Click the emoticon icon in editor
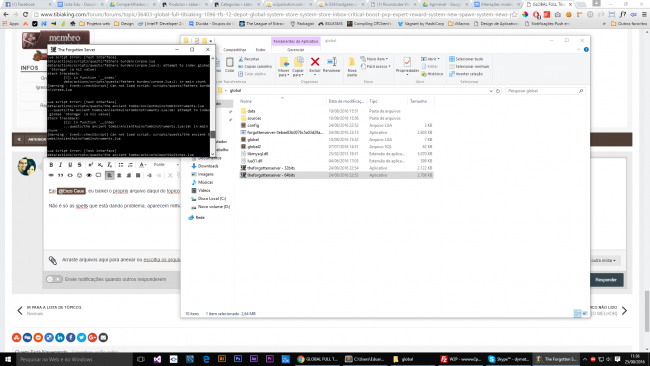 point(80,175)
